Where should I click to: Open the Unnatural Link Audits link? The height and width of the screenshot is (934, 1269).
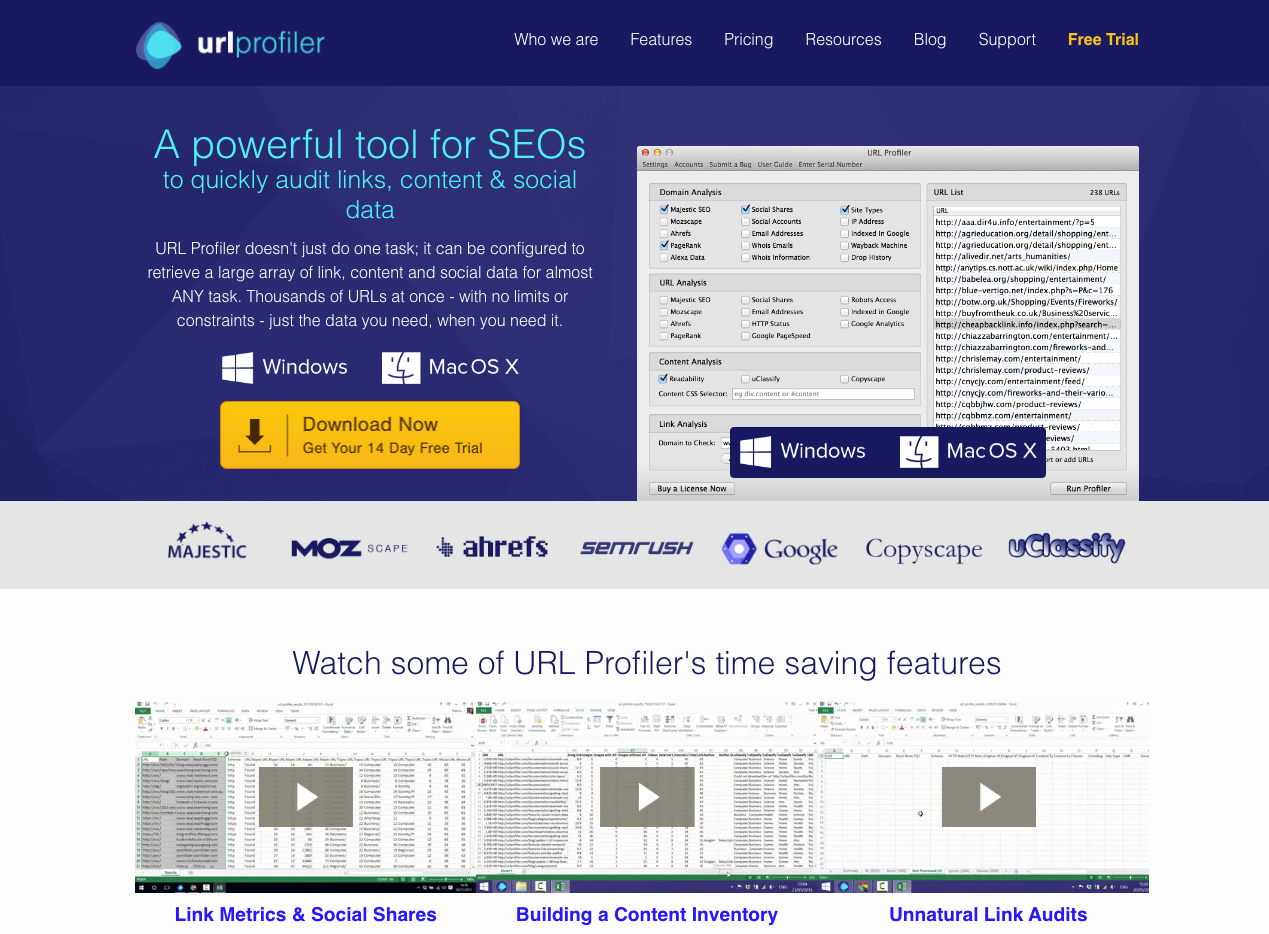[x=988, y=914]
